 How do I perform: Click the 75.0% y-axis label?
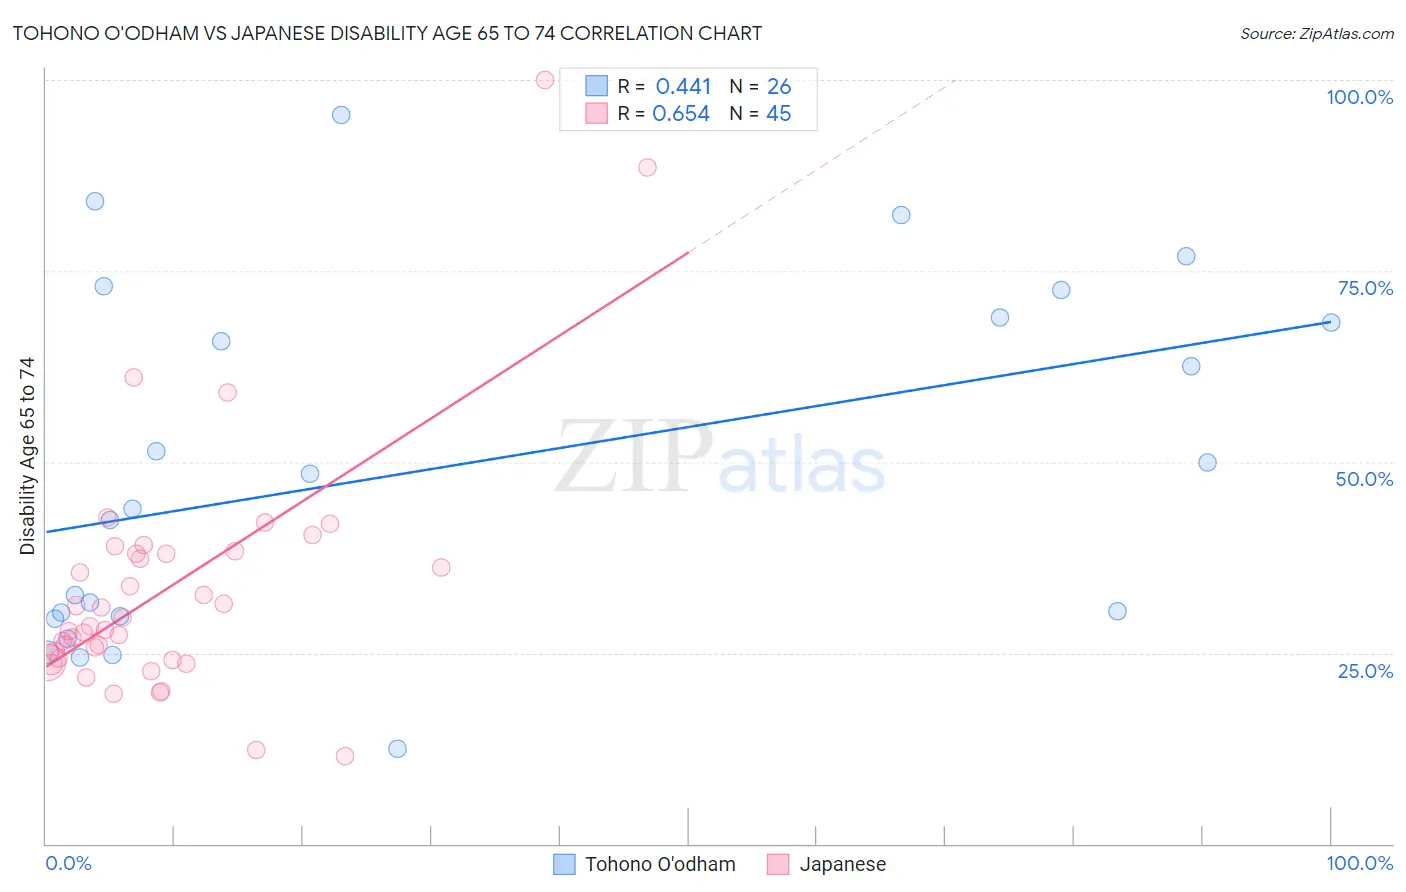click(1365, 288)
